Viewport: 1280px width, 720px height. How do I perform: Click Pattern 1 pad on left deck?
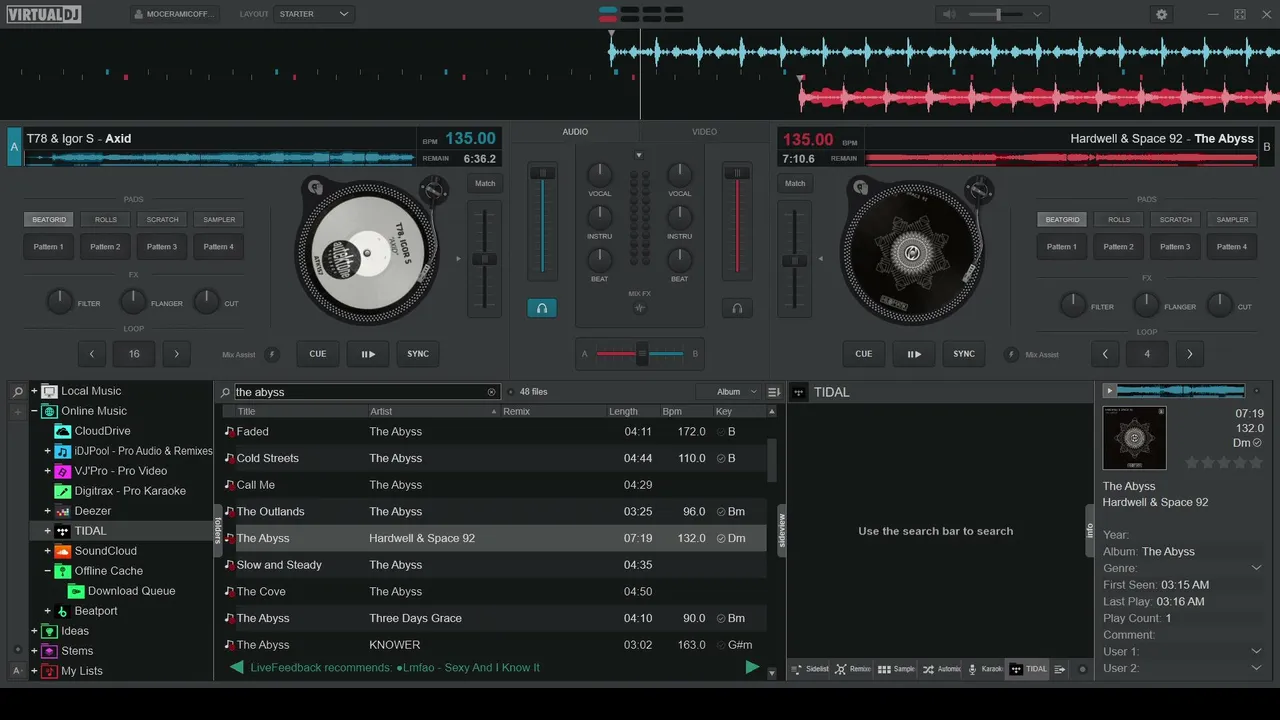(49, 247)
